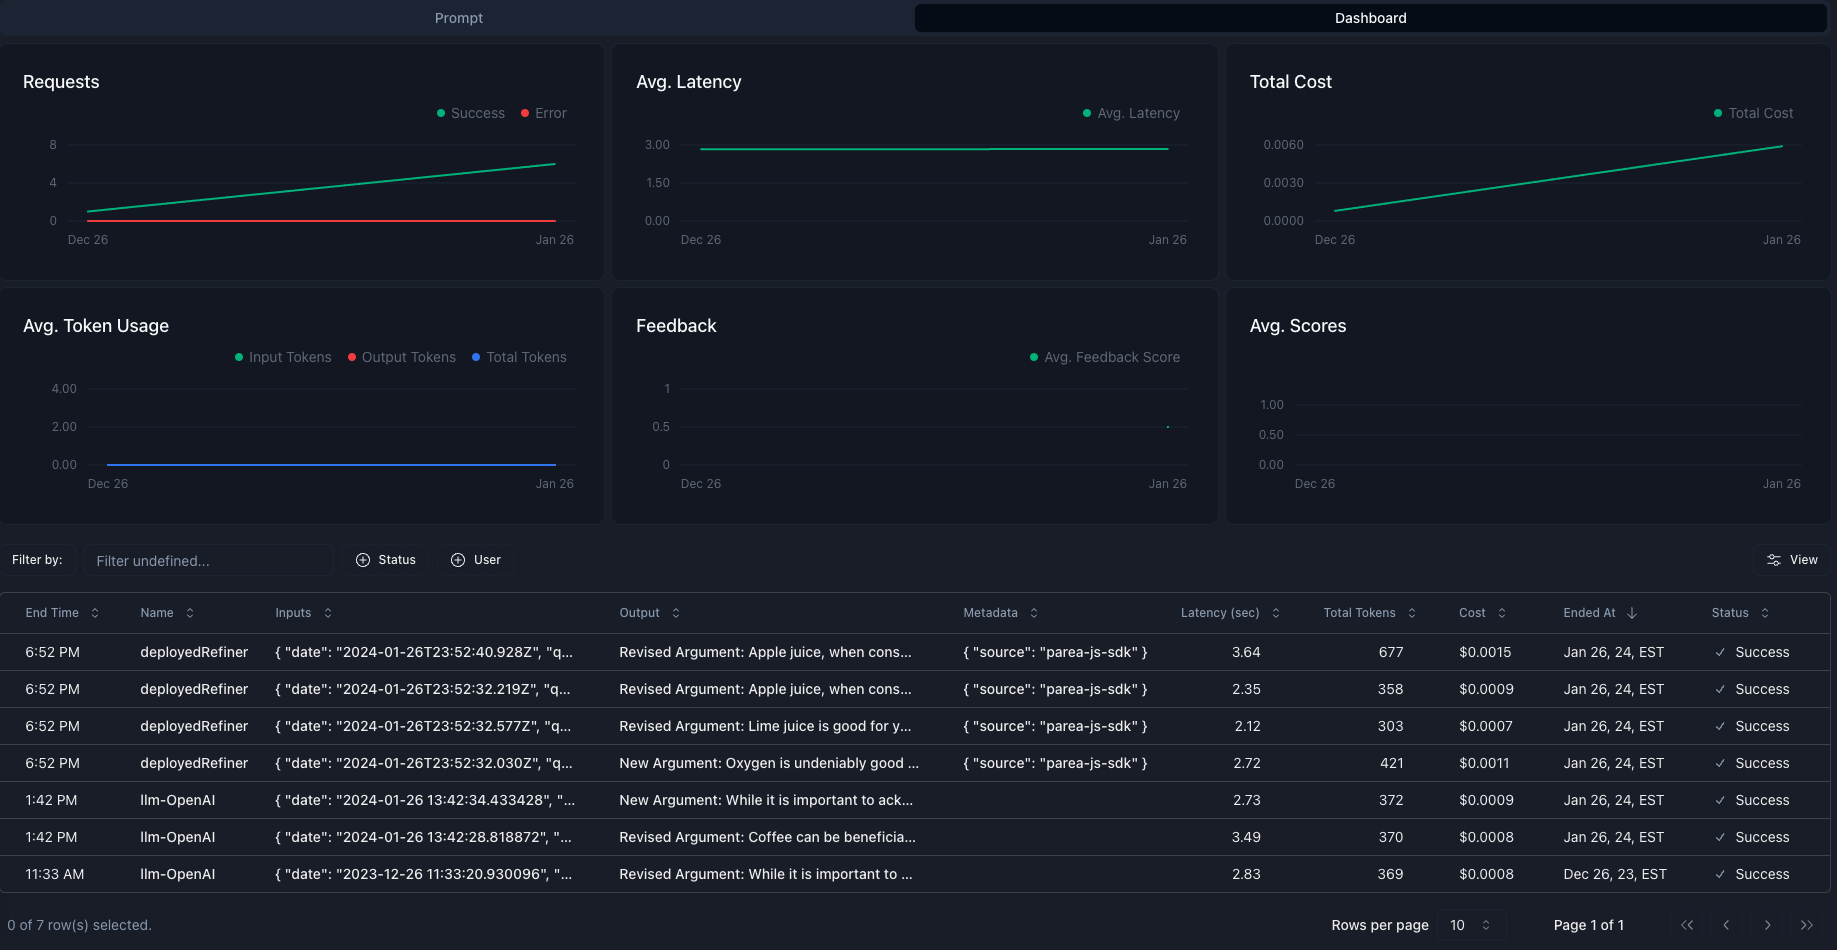Jump to first page with double-left chevron
This screenshot has width=1837, height=950.
(x=1687, y=925)
